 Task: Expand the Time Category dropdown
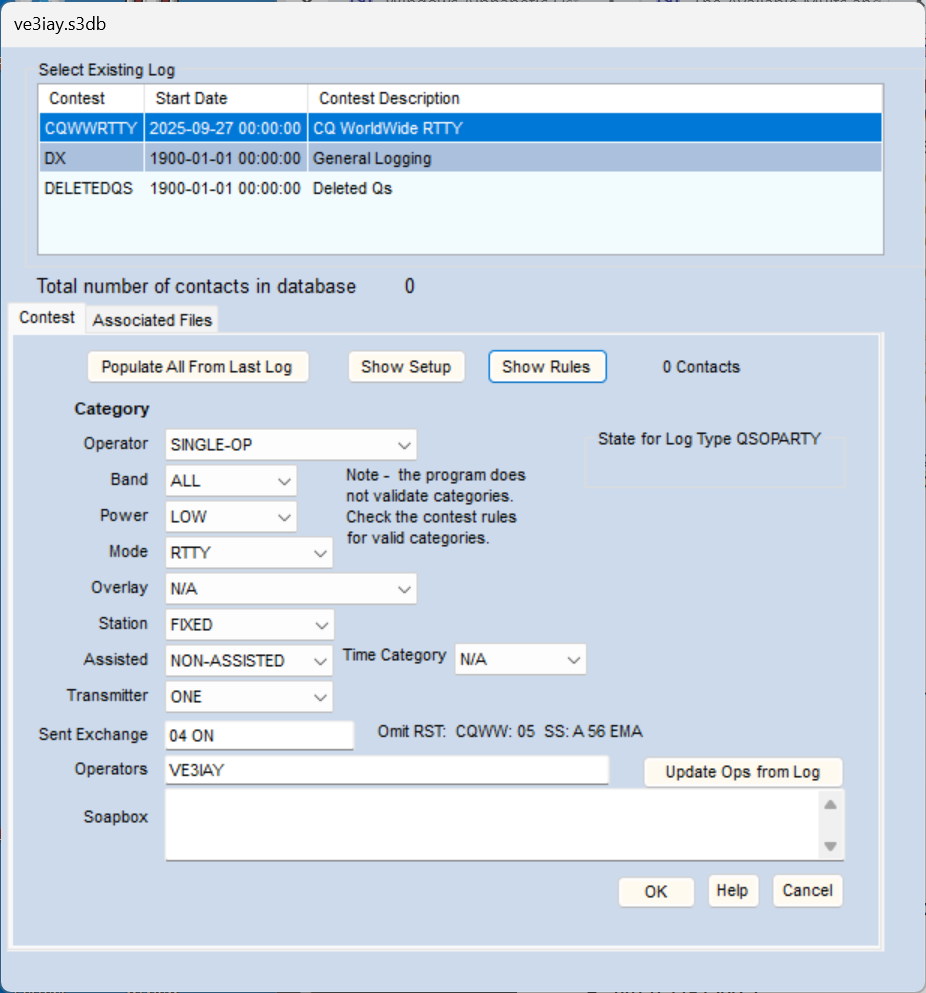point(520,660)
